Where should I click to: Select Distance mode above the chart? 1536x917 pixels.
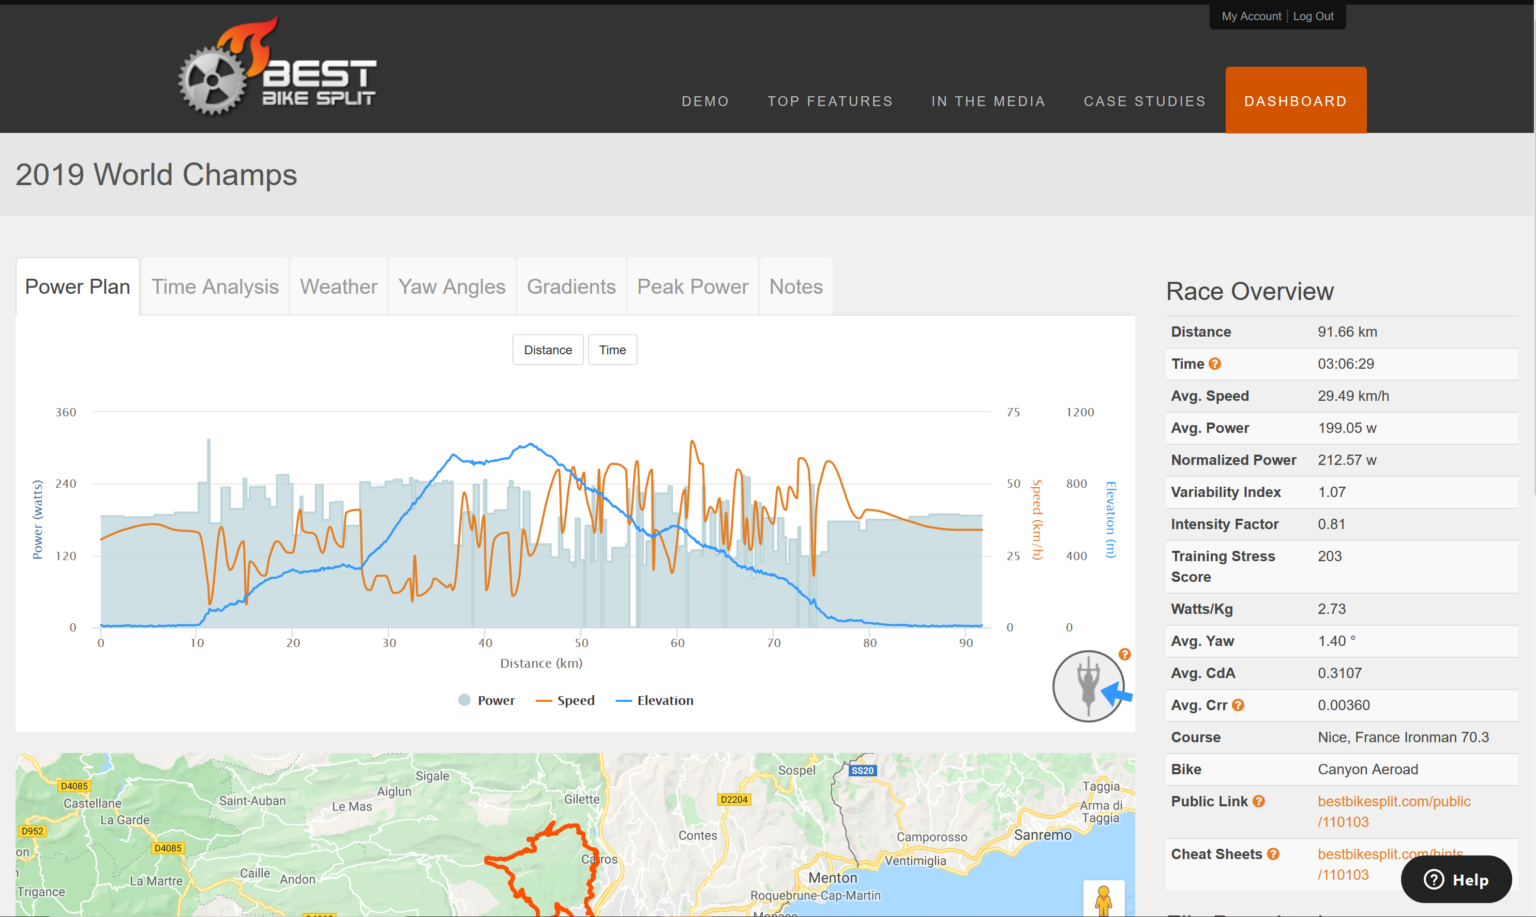(x=547, y=349)
